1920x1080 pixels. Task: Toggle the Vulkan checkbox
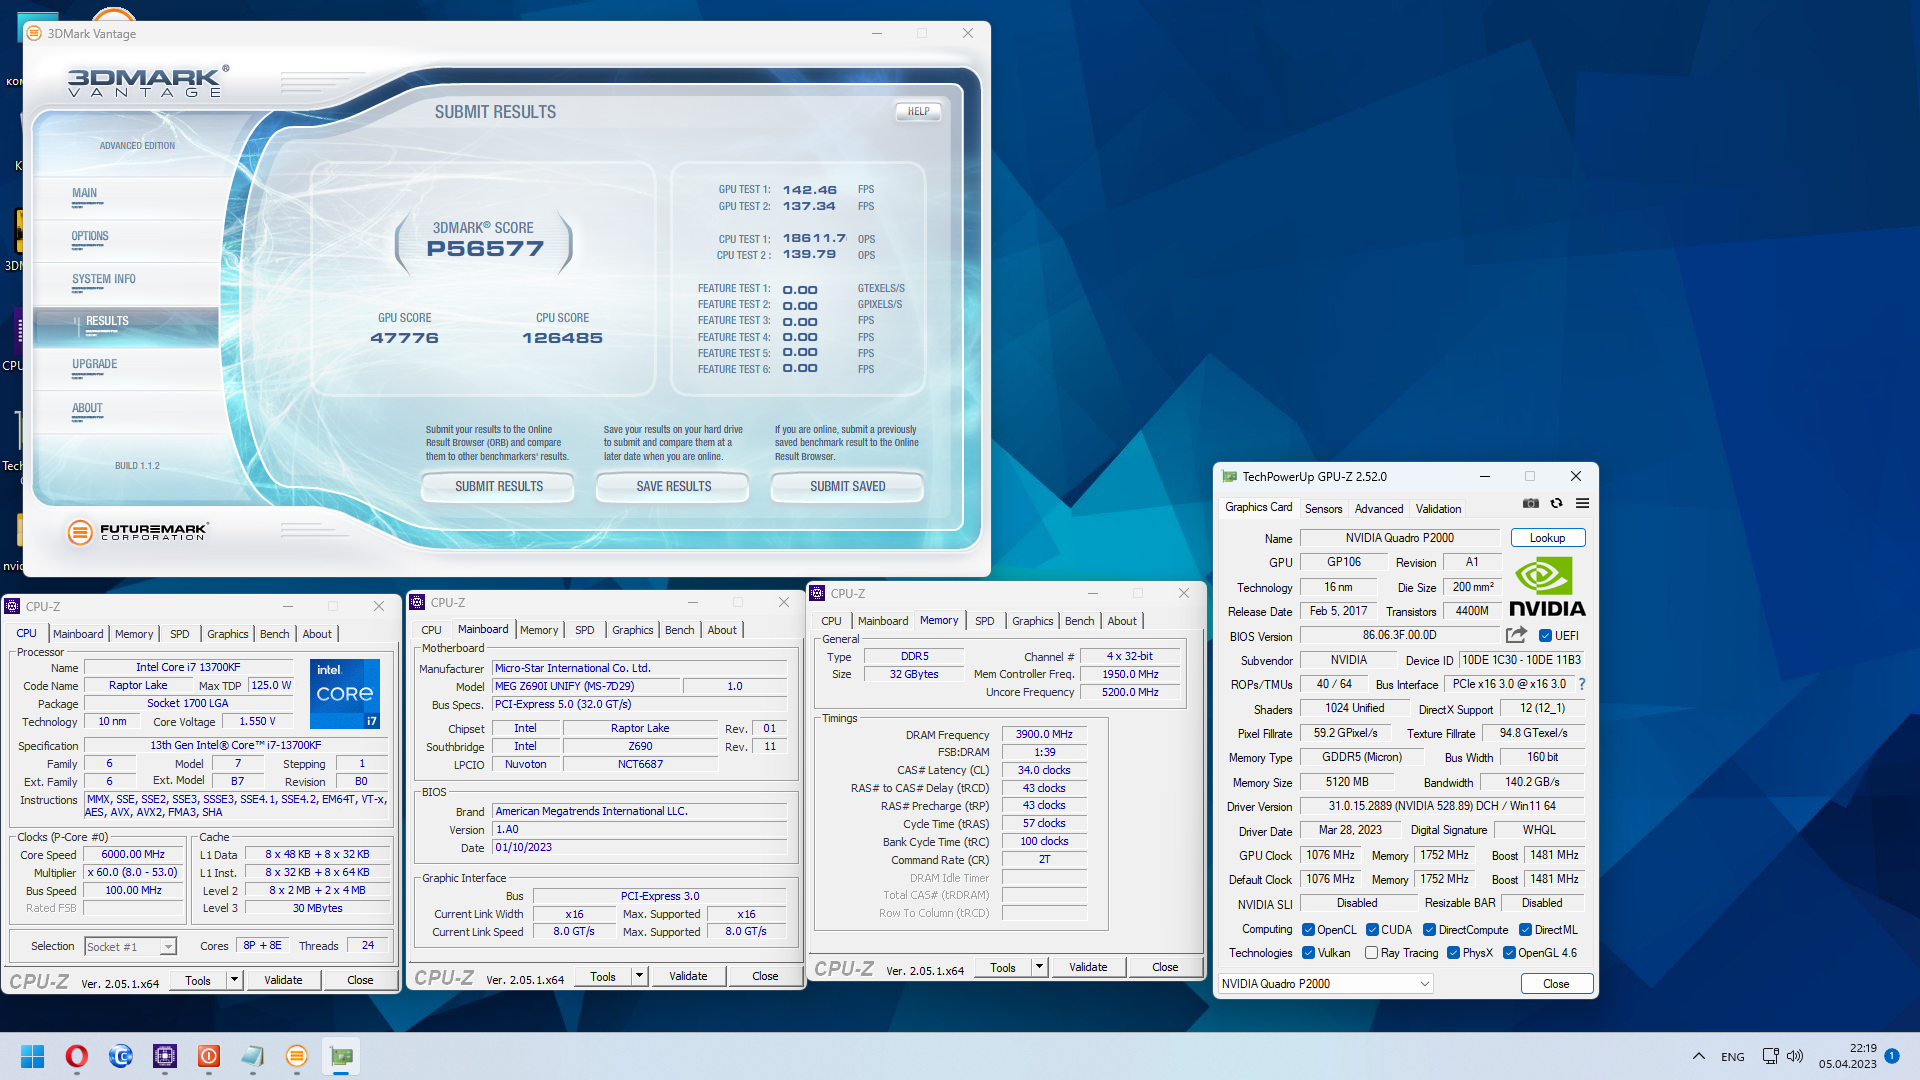coord(1308,953)
